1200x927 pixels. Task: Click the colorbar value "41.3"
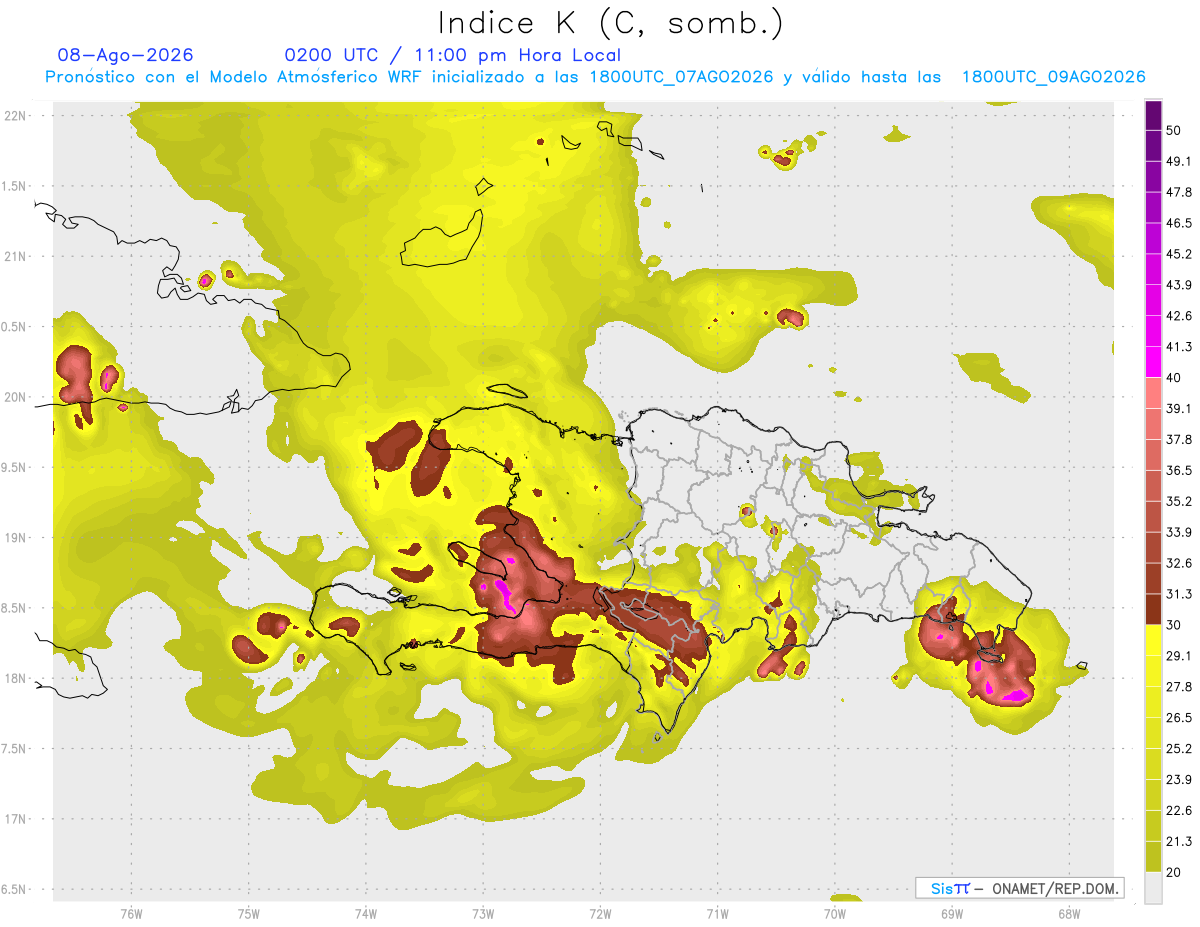[1179, 347]
